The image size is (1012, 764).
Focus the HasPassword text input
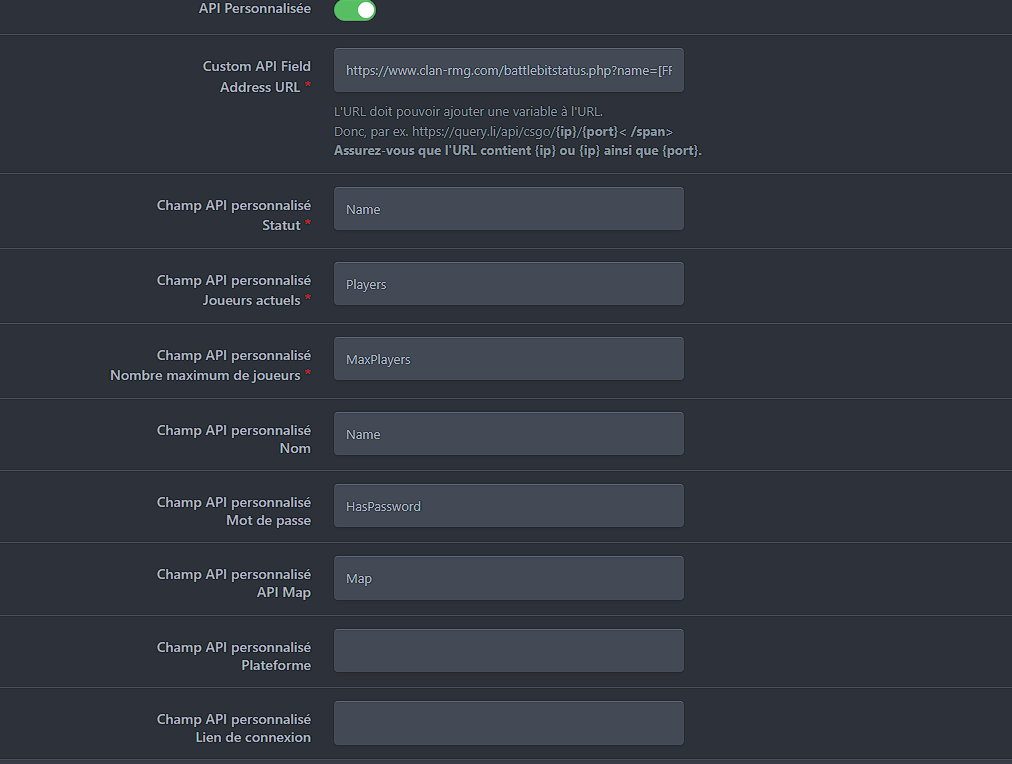508,506
